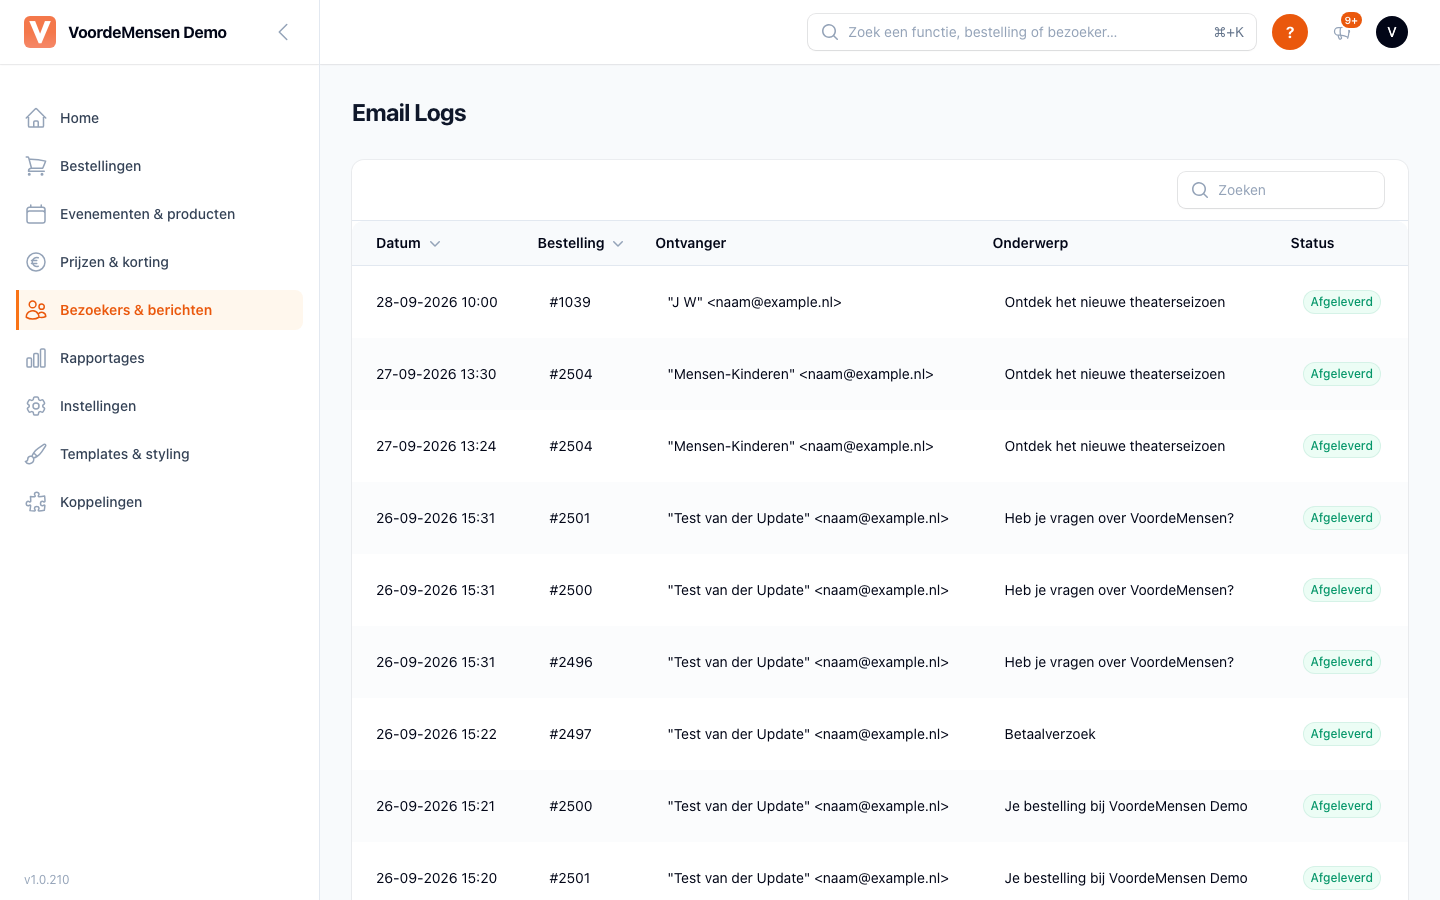Click the calendar icon for Evenementen & producten

click(x=36, y=214)
